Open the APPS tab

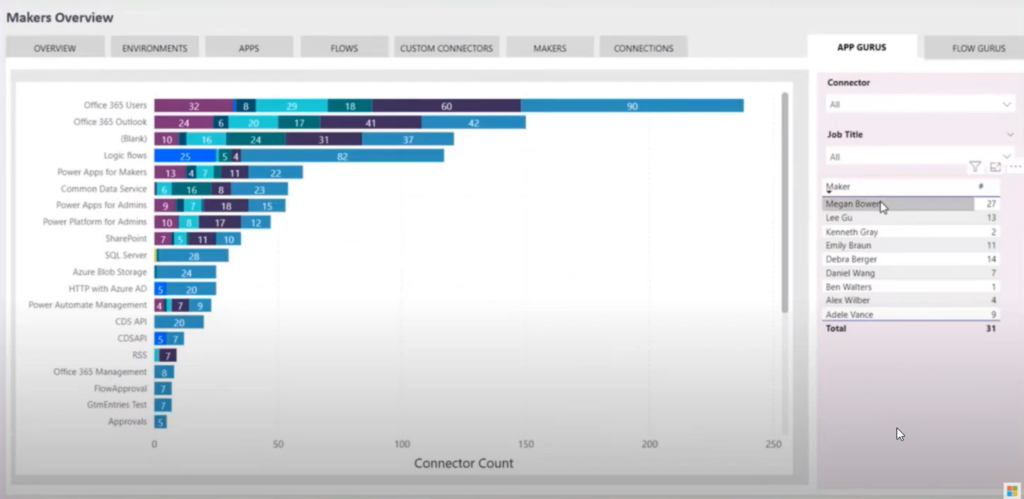point(249,48)
